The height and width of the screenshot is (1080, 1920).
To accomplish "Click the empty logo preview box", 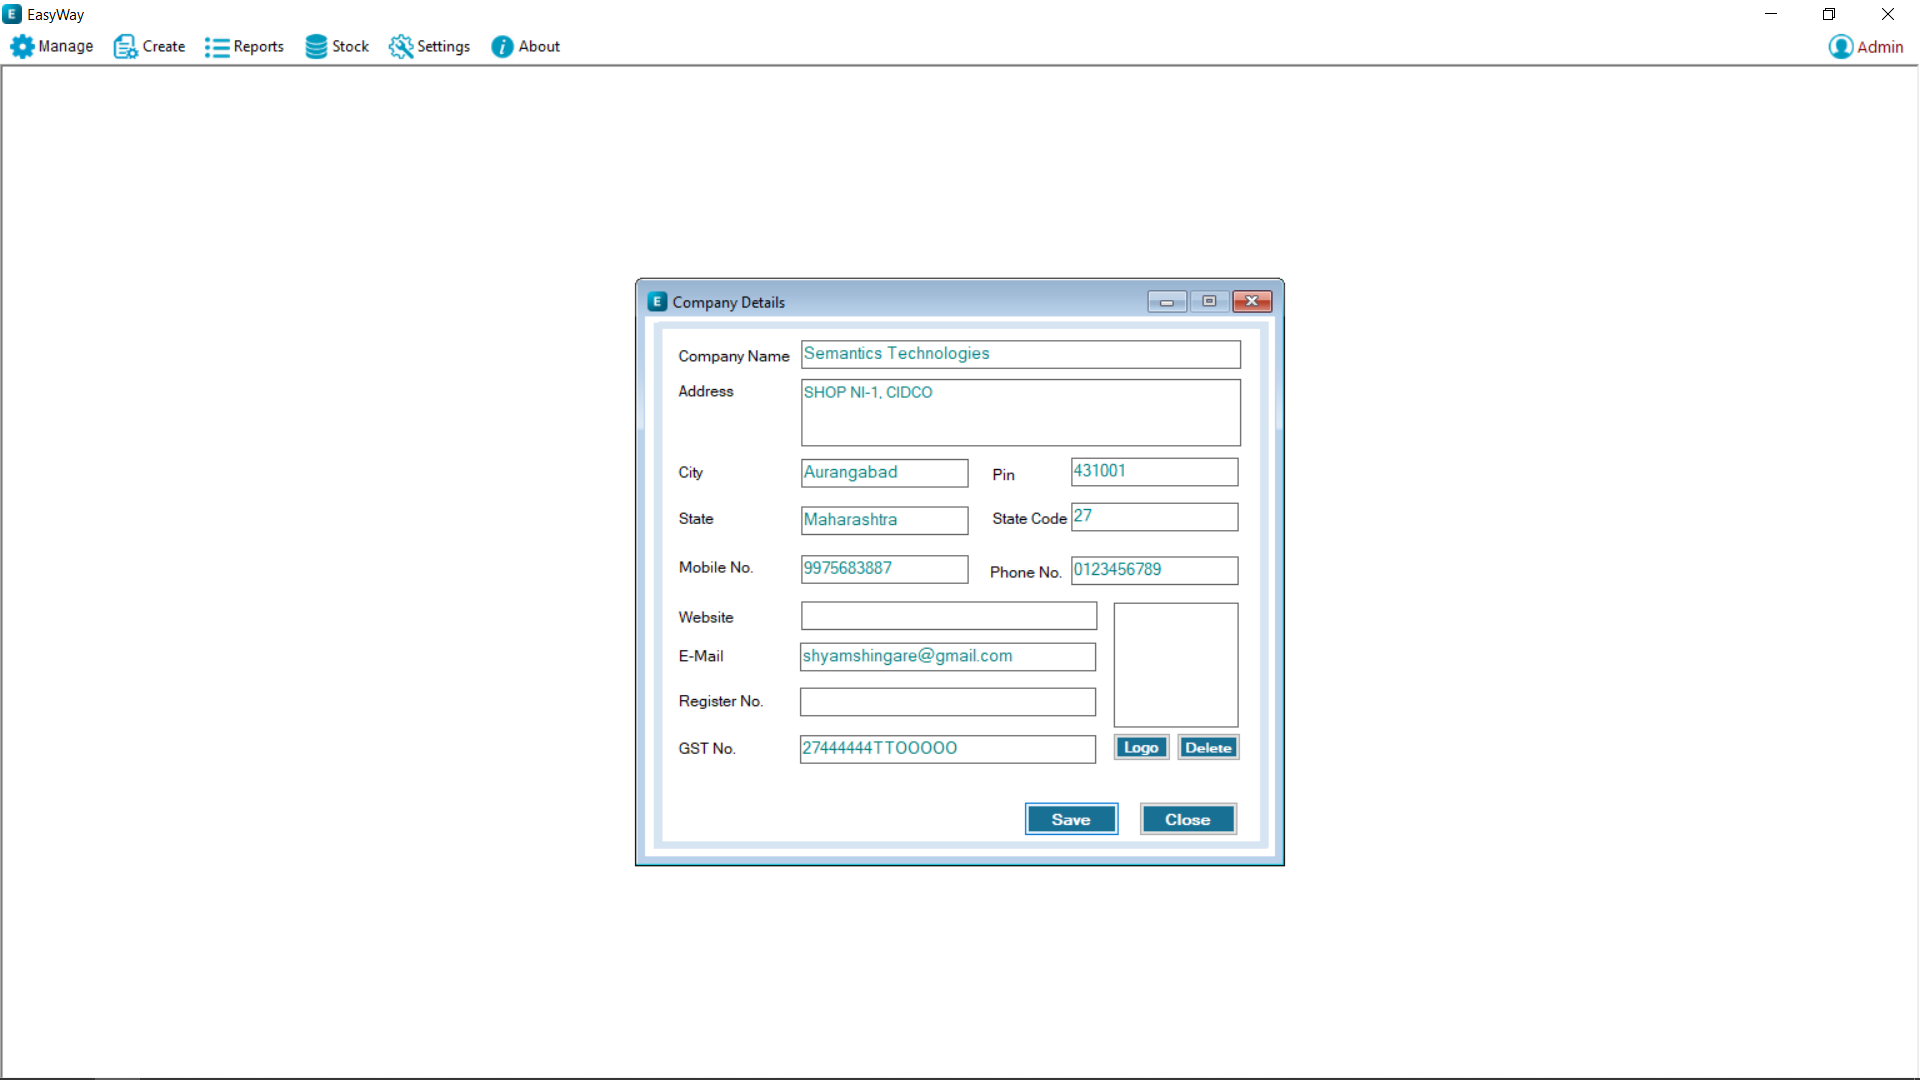I will [x=1175, y=664].
